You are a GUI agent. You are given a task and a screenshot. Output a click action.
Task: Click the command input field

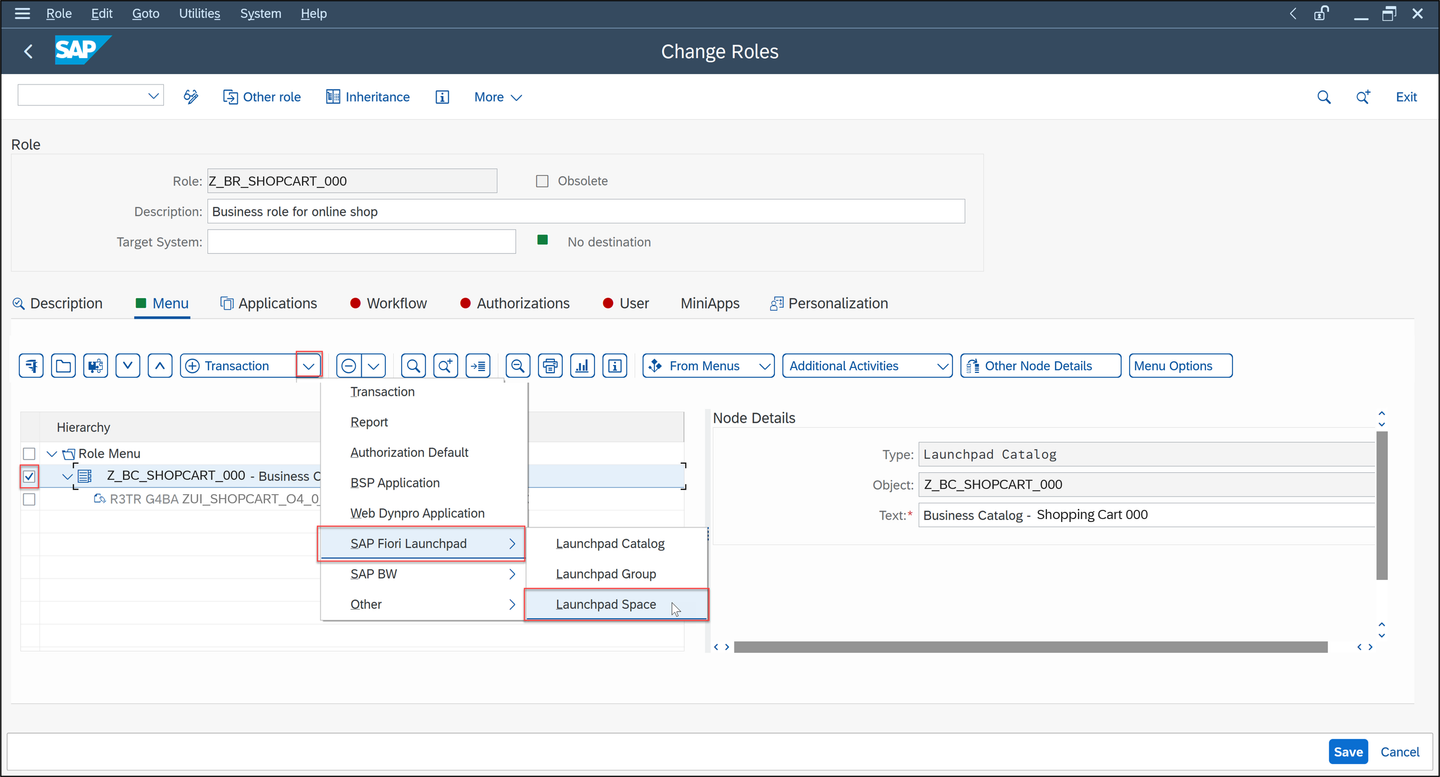click(x=82, y=96)
